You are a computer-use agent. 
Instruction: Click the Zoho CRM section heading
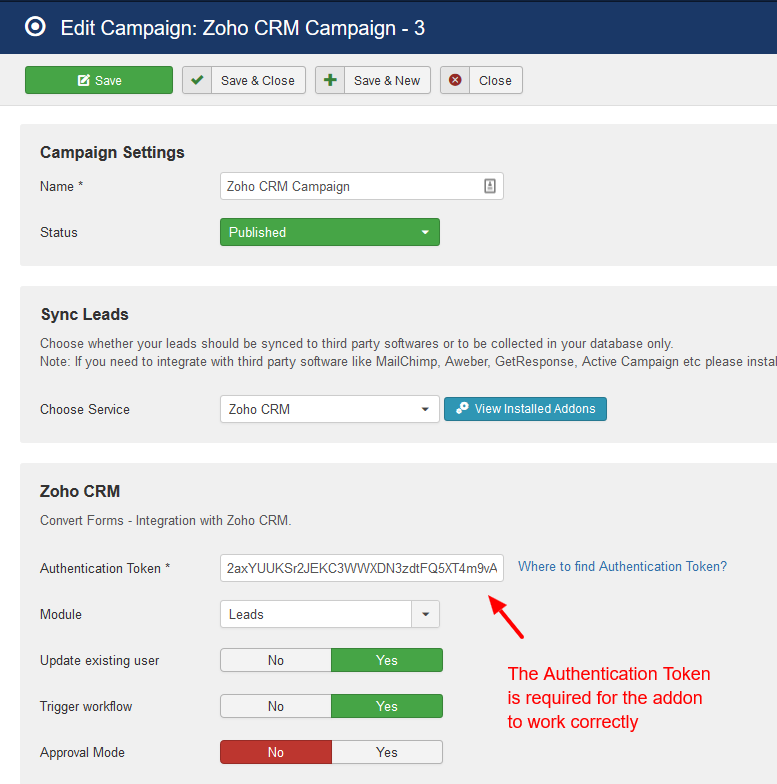(x=80, y=491)
